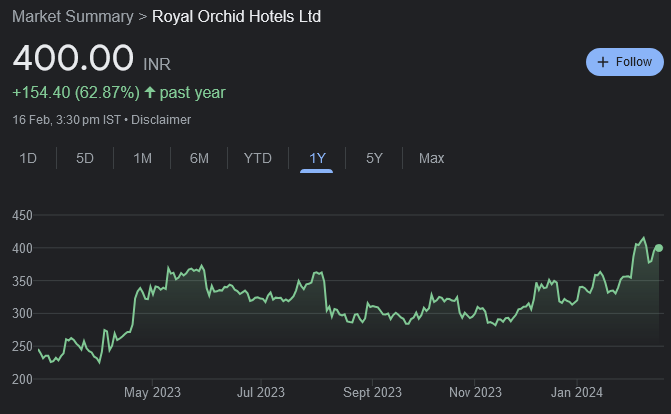Click the green up arrow next to past year
This screenshot has width=671, height=414.
pos(150,92)
